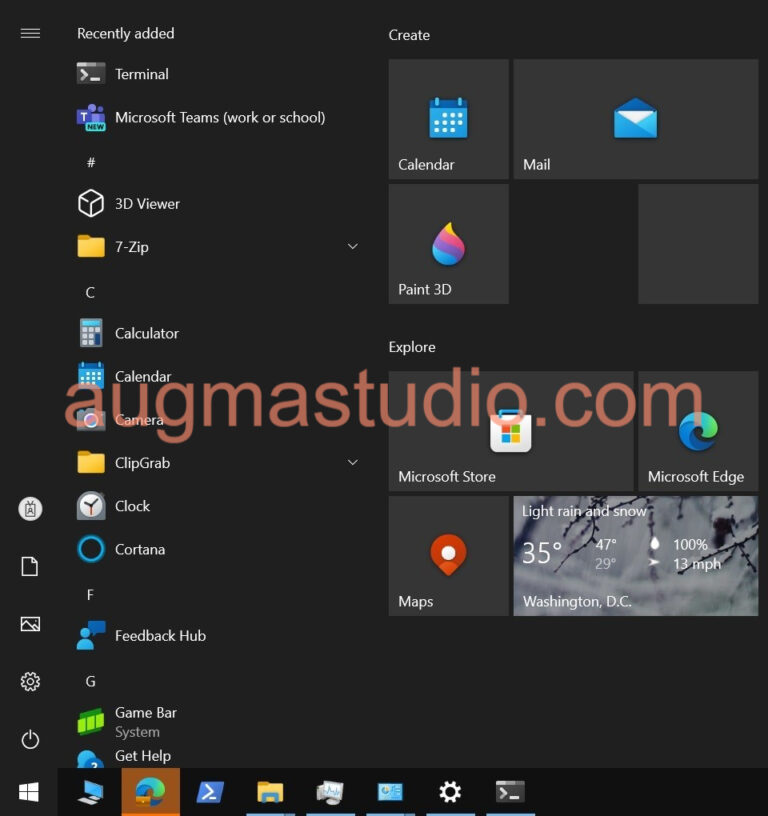The height and width of the screenshot is (816, 768).
Task: Open the computer icon on the taskbar
Action: pyautogui.click(x=91, y=792)
